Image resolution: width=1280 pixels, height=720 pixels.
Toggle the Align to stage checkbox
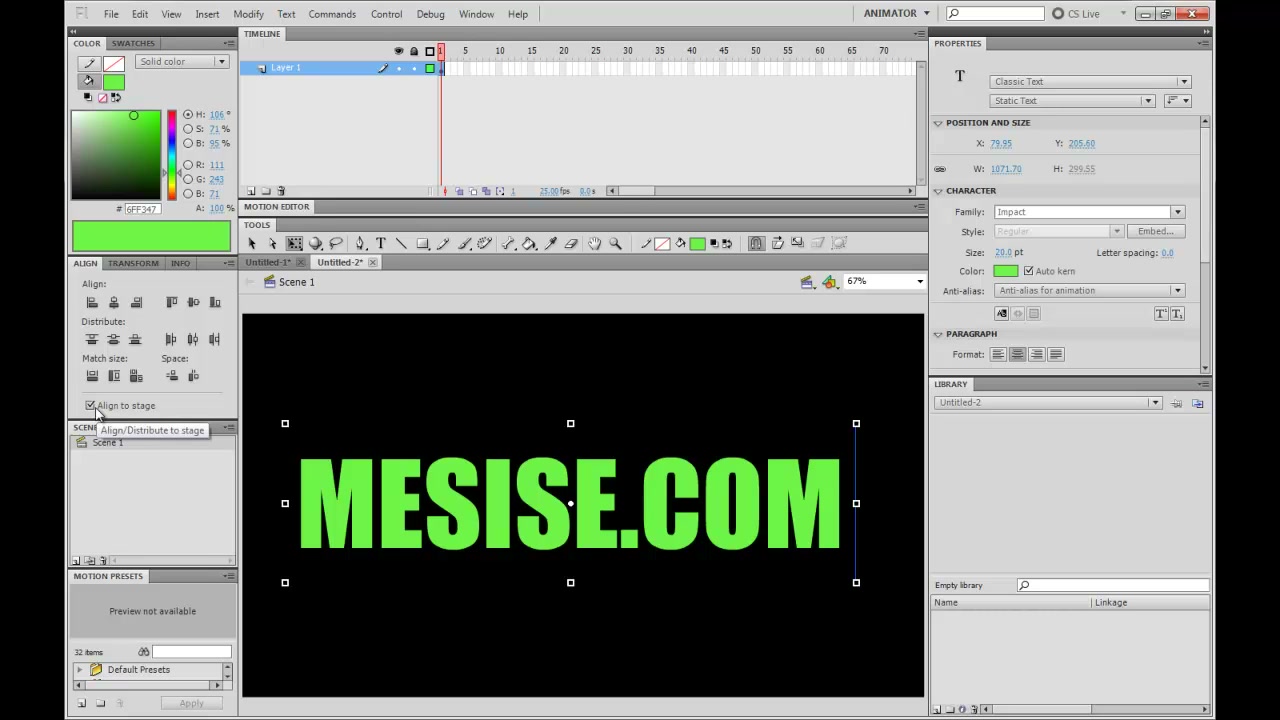(90, 406)
